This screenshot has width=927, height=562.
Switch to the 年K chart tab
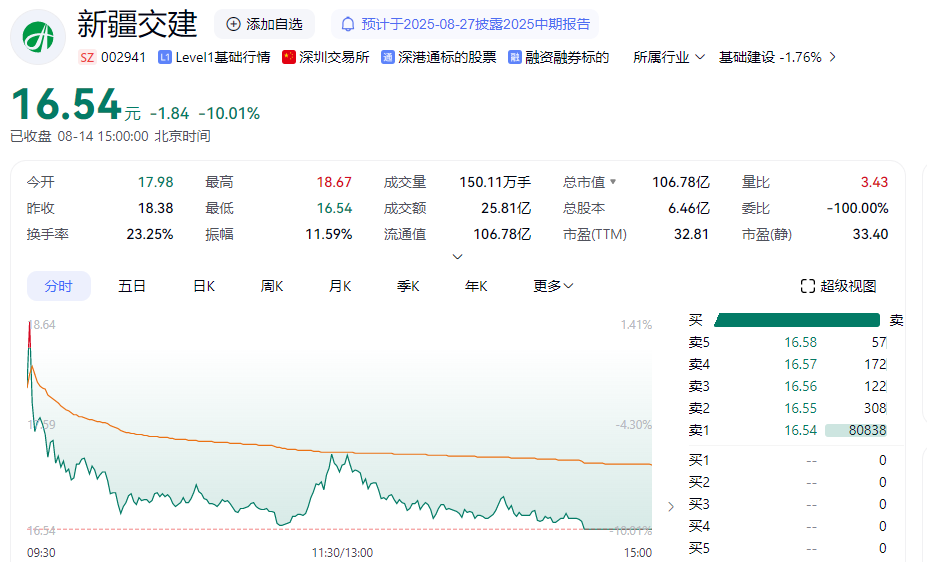[476, 286]
